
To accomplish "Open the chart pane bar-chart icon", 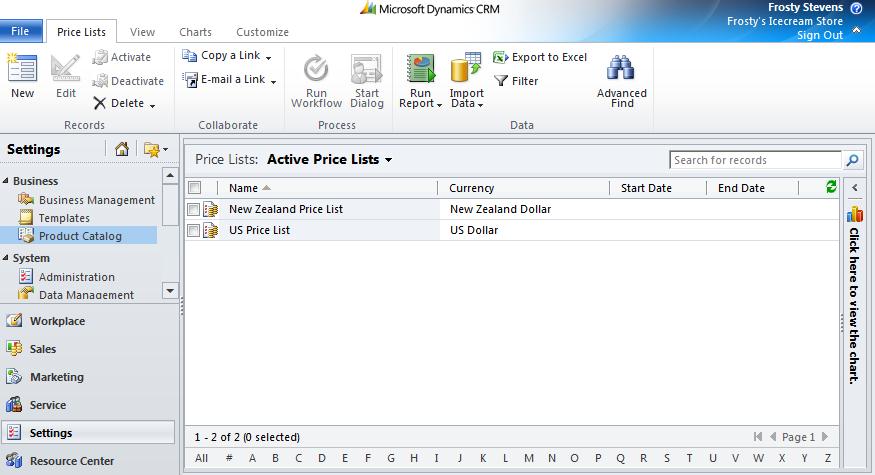I will point(854,214).
